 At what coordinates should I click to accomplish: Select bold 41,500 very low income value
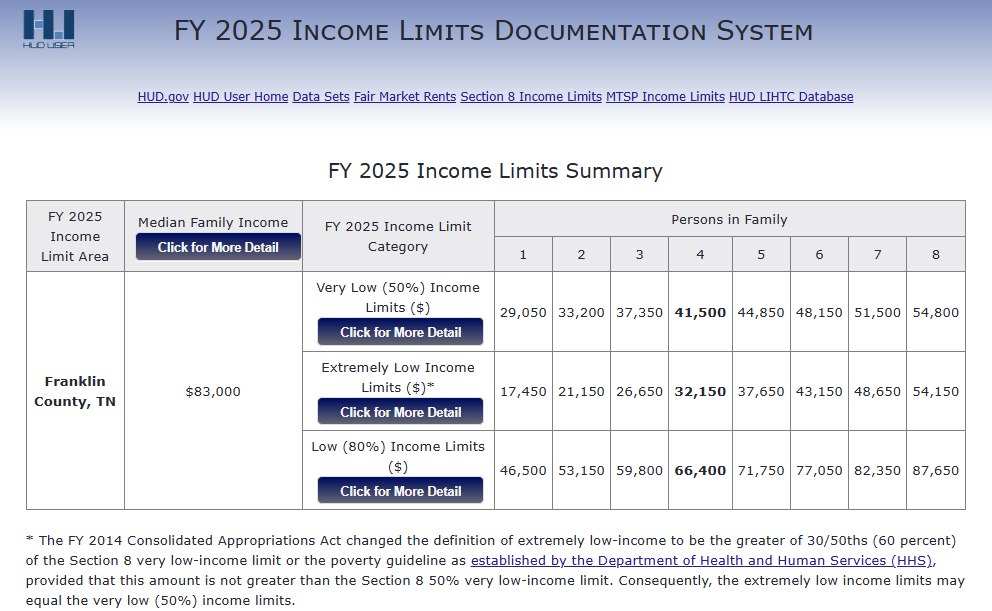point(700,312)
